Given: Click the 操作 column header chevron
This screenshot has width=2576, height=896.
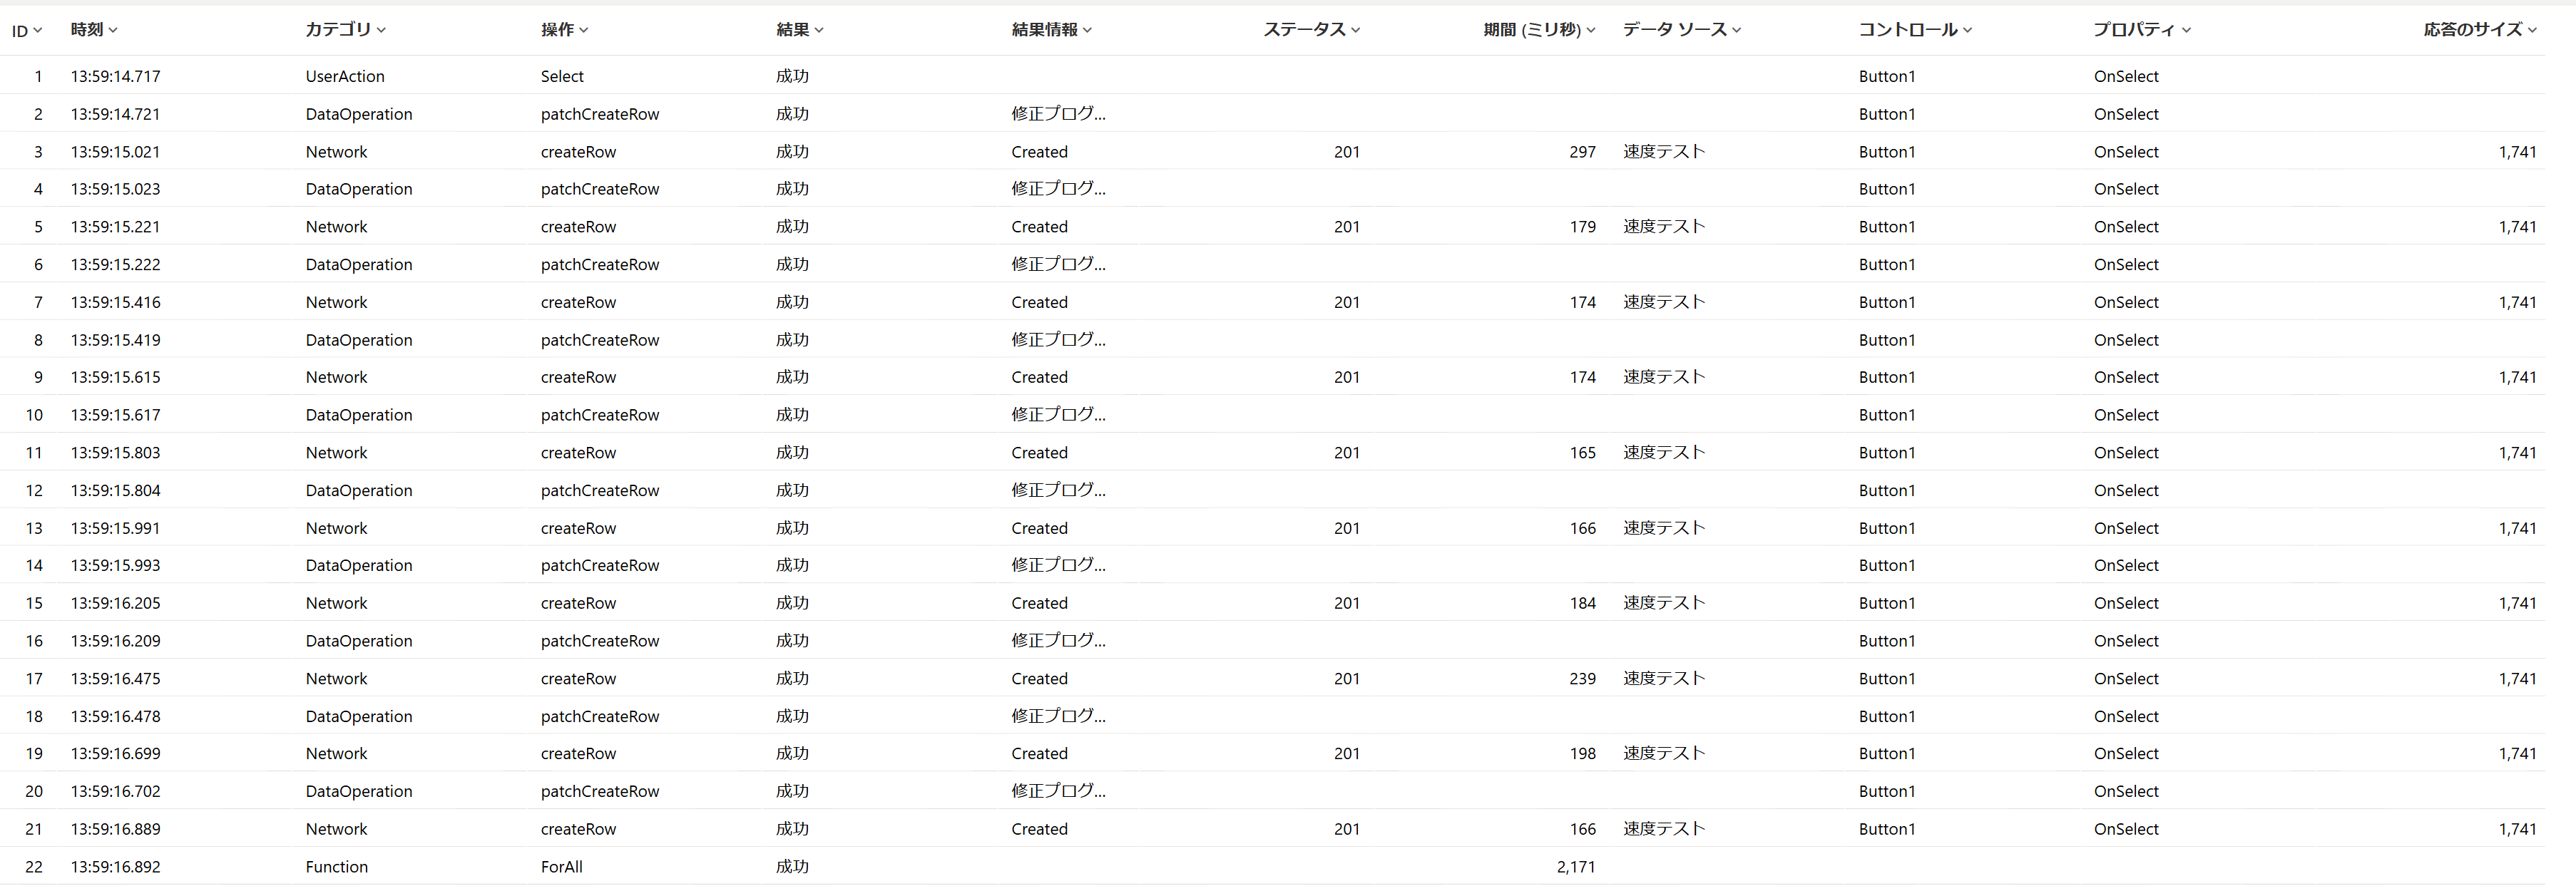Looking at the screenshot, I should [x=584, y=30].
